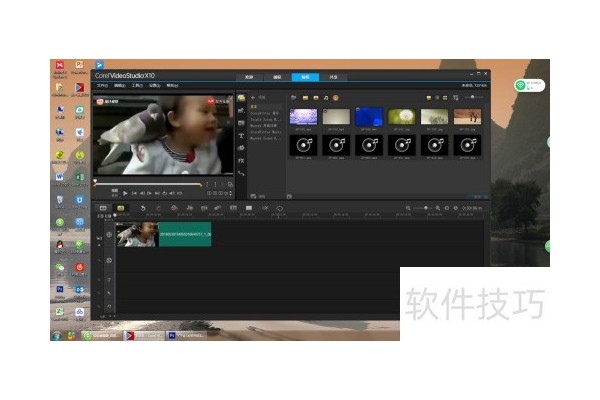Open the Sound Mixer
The height and width of the screenshot is (400, 600).
pyautogui.click(x=189, y=208)
